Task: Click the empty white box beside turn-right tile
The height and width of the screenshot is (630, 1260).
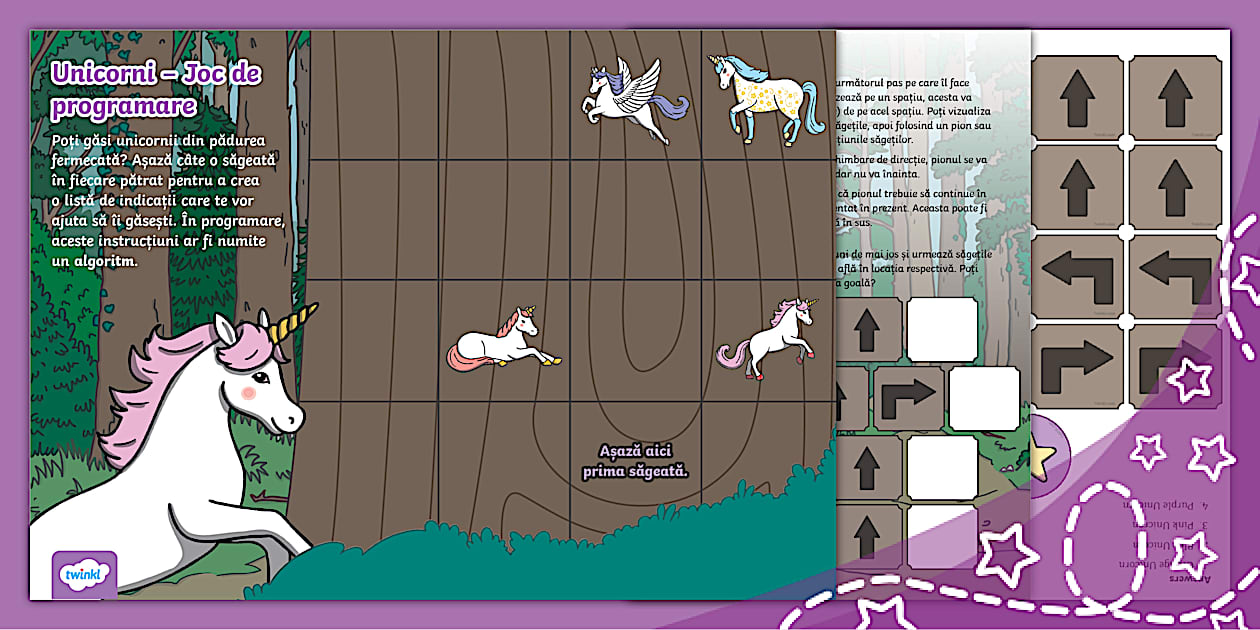Action: (984, 398)
